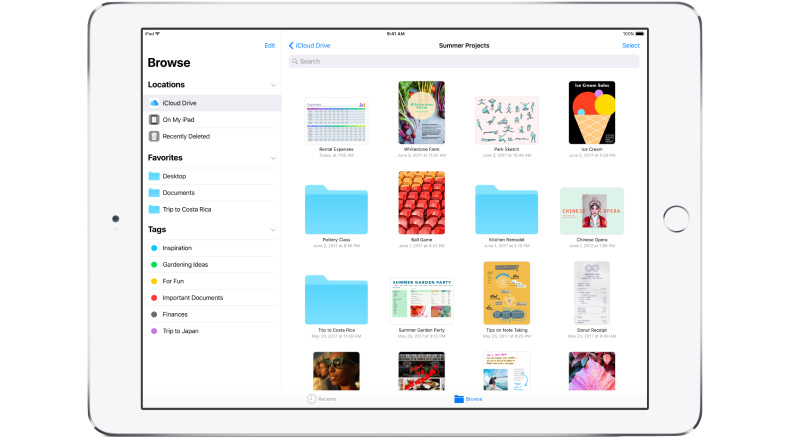Click the For Fun tag label
Screen dimensions: 790x440
[x=173, y=281]
